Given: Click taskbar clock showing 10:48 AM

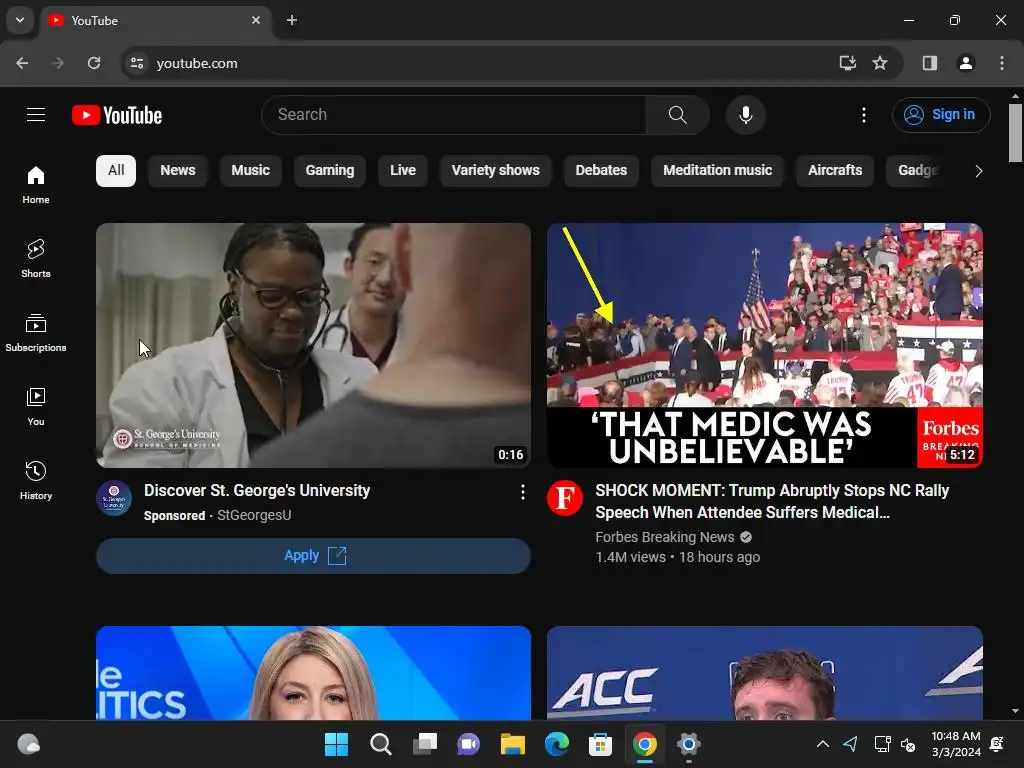Looking at the screenshot, I should pyautogui.click(x=955, y=744).
